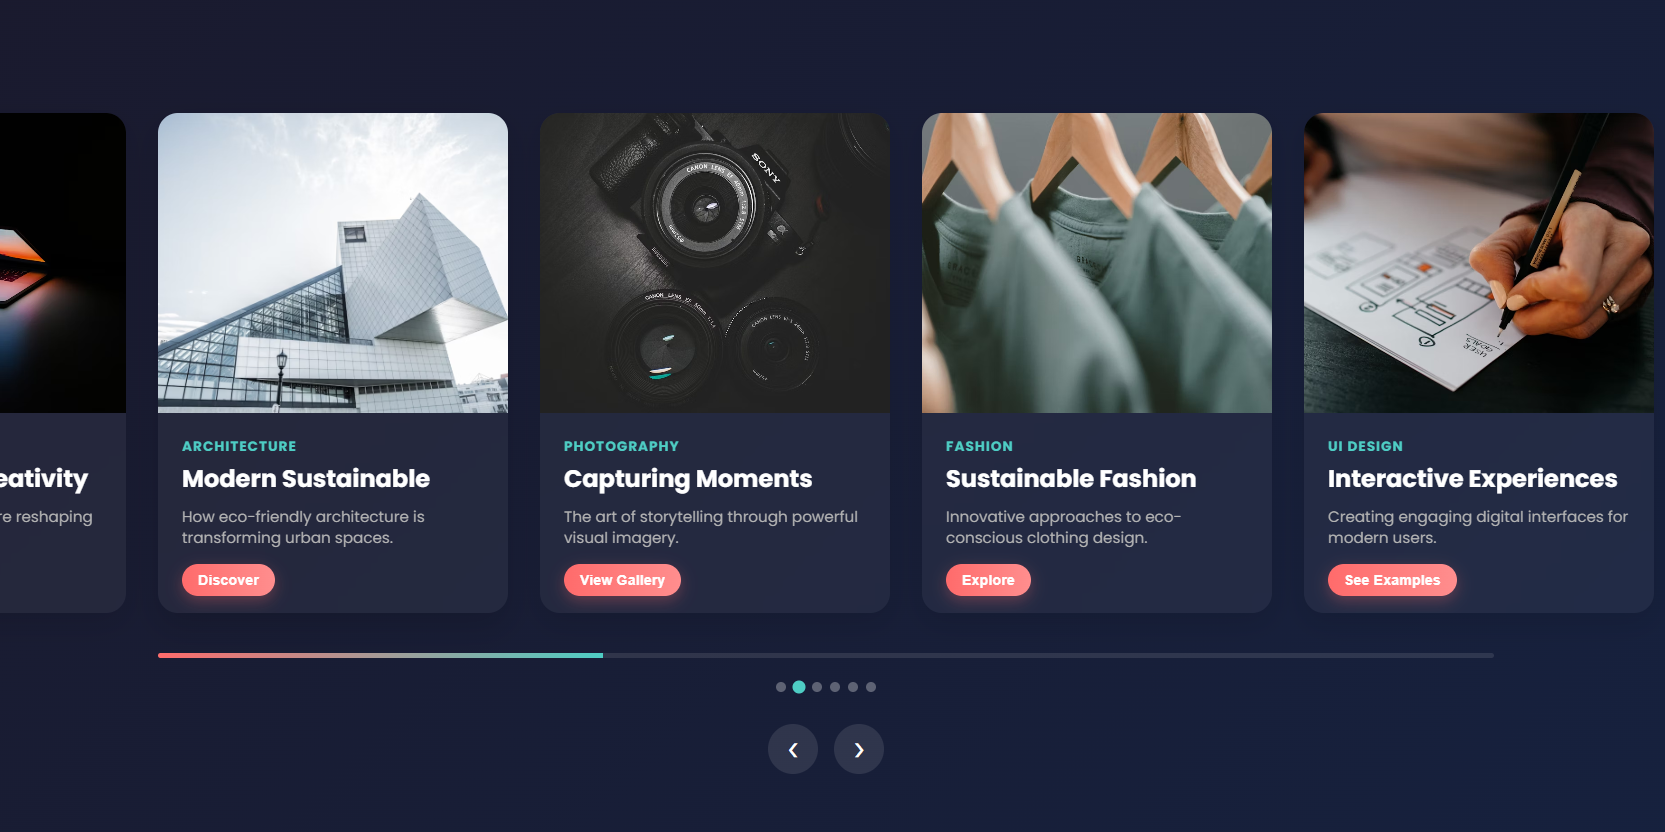
Task: Select the active second pagination dot
Action: tap(799, 687)
